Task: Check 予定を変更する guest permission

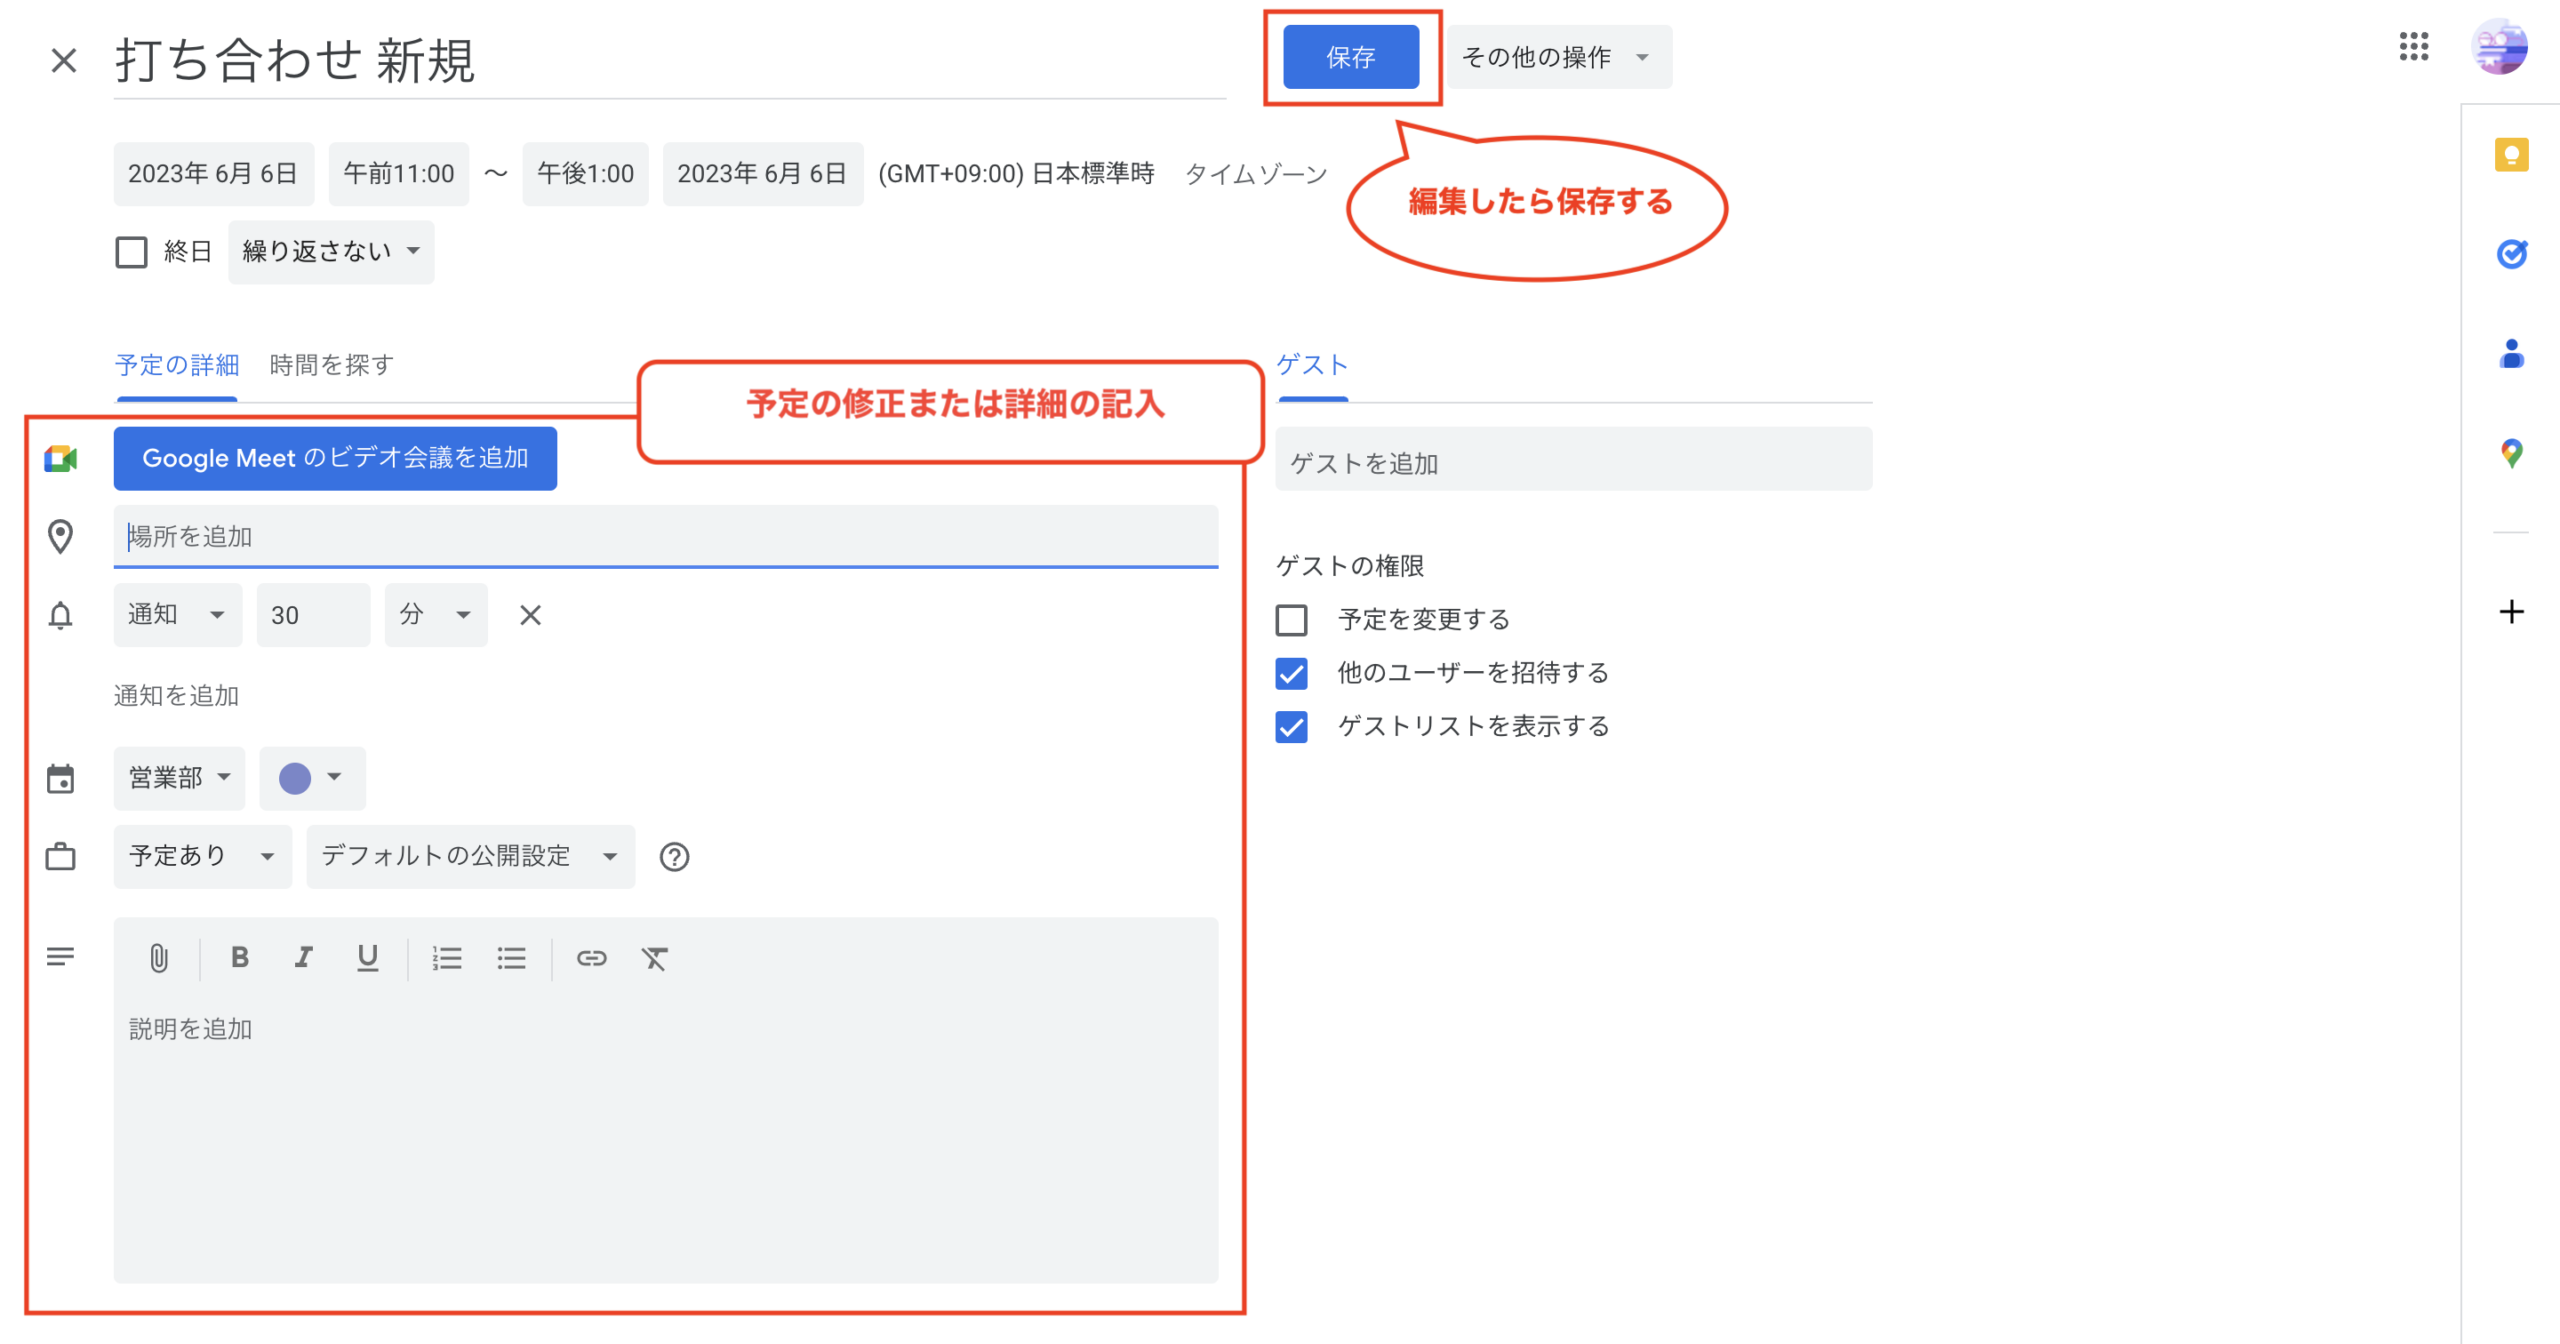Action: pyautogui.click(x=1291, y=620)
